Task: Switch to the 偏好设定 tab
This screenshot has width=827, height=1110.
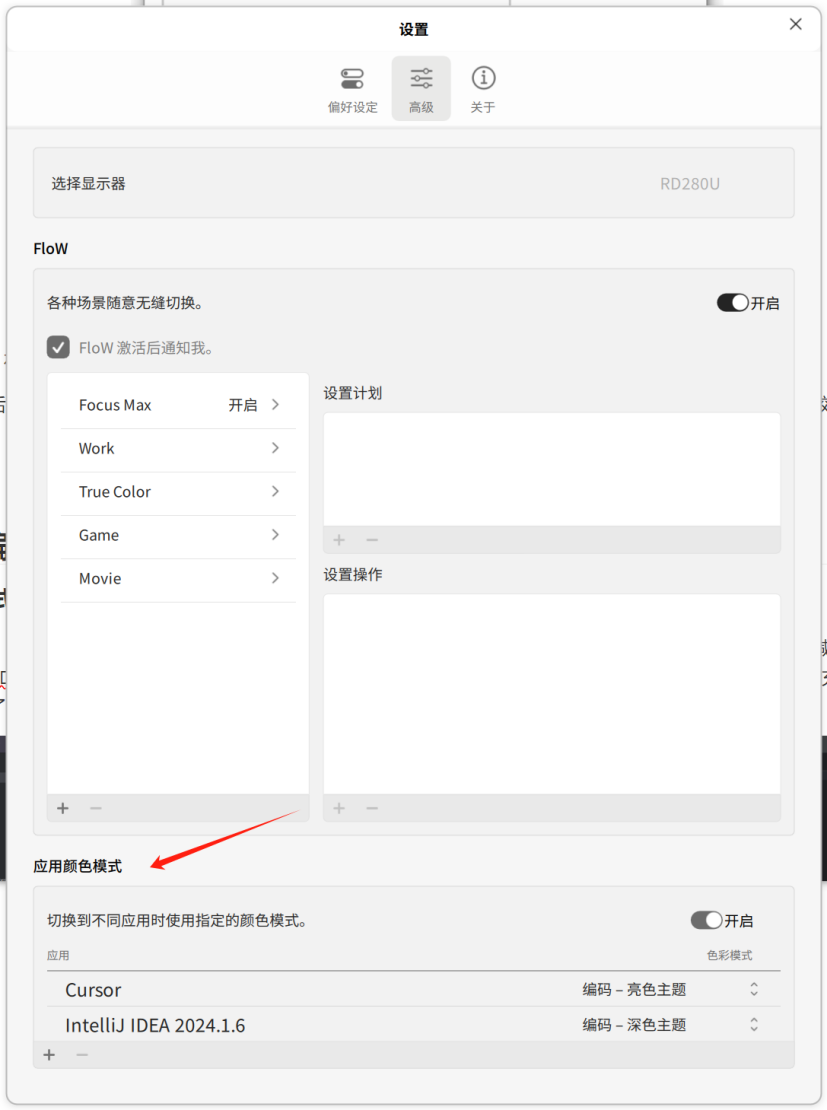Action: coord(352,88)
